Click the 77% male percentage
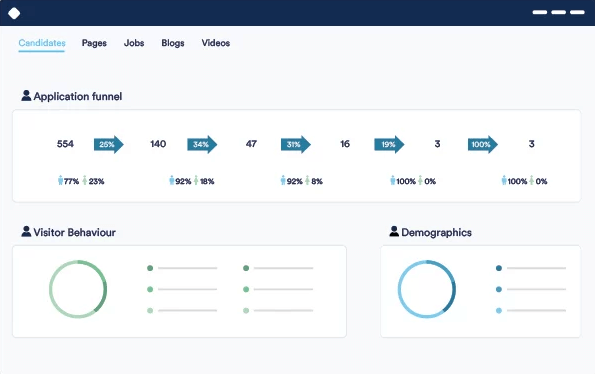This screenshot has width=595, height=374. [x=71, y=181]
